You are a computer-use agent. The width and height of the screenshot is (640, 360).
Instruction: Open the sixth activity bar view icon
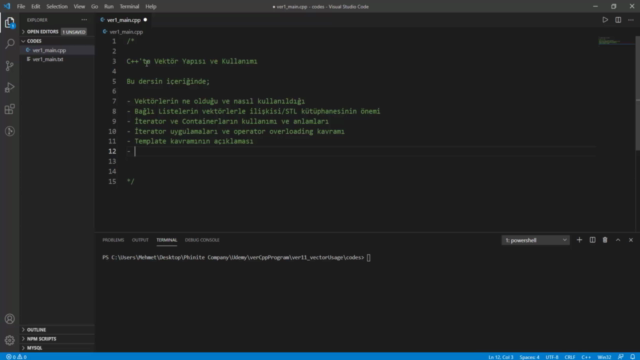point(9,131)
